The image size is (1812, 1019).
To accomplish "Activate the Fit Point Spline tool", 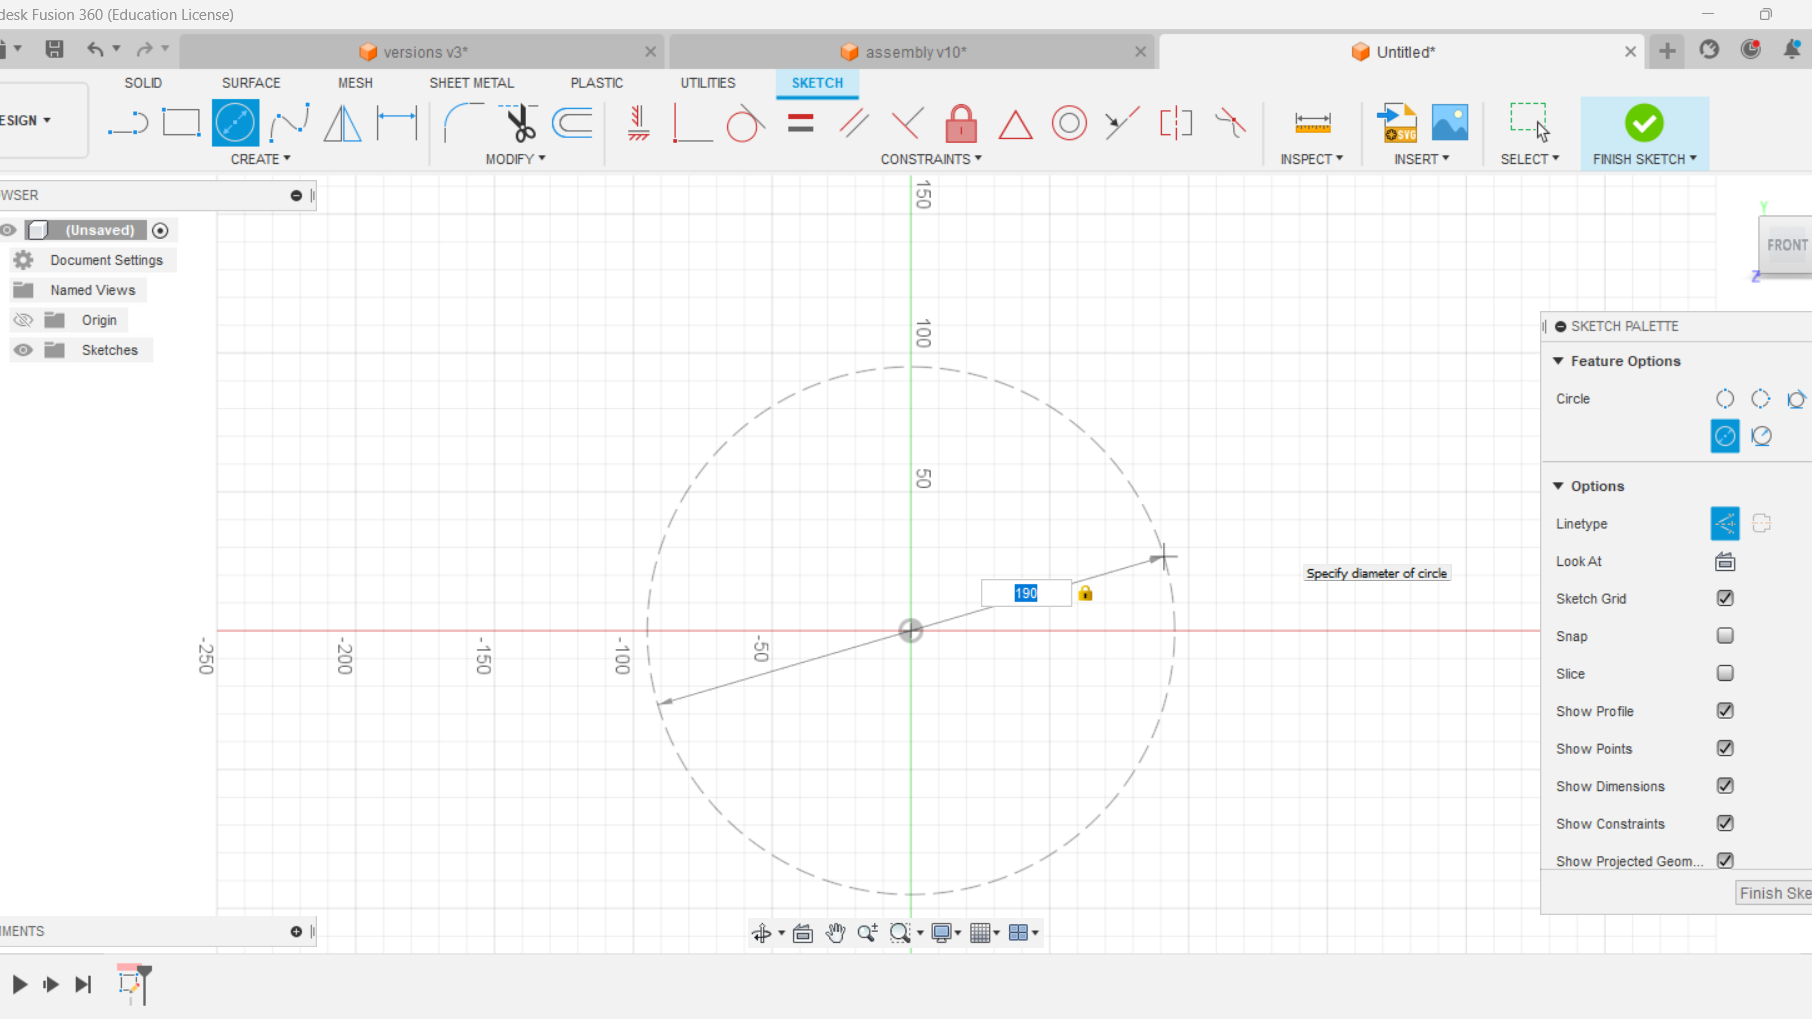I will 289,122.
